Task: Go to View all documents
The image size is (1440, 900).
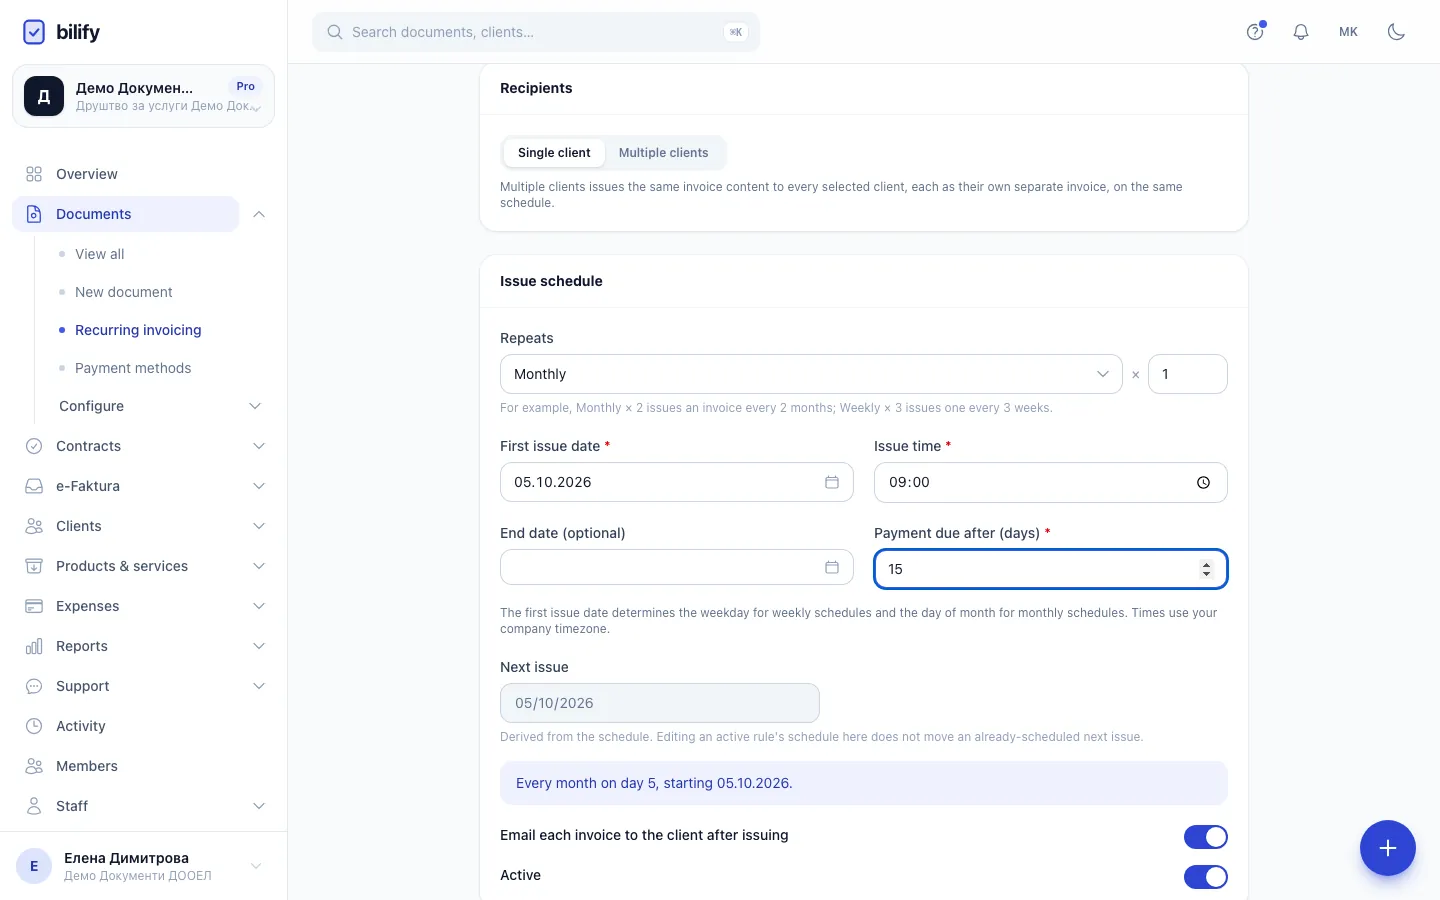Action: 100,254
